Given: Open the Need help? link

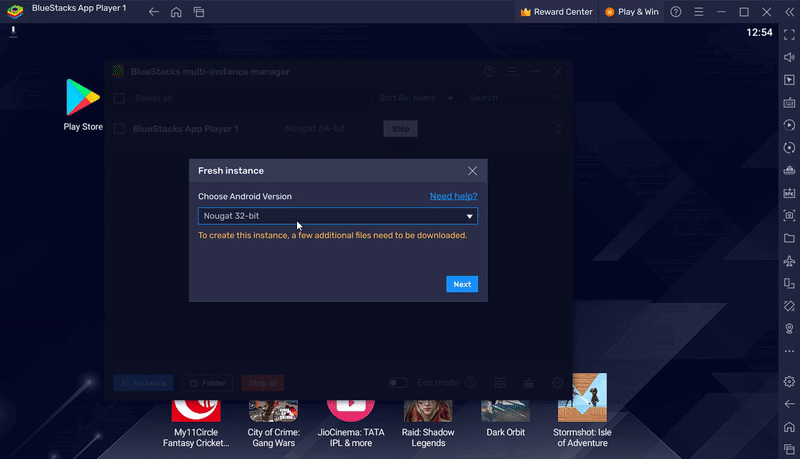Looking at the screenshot, I should click(x=454, y=196).
